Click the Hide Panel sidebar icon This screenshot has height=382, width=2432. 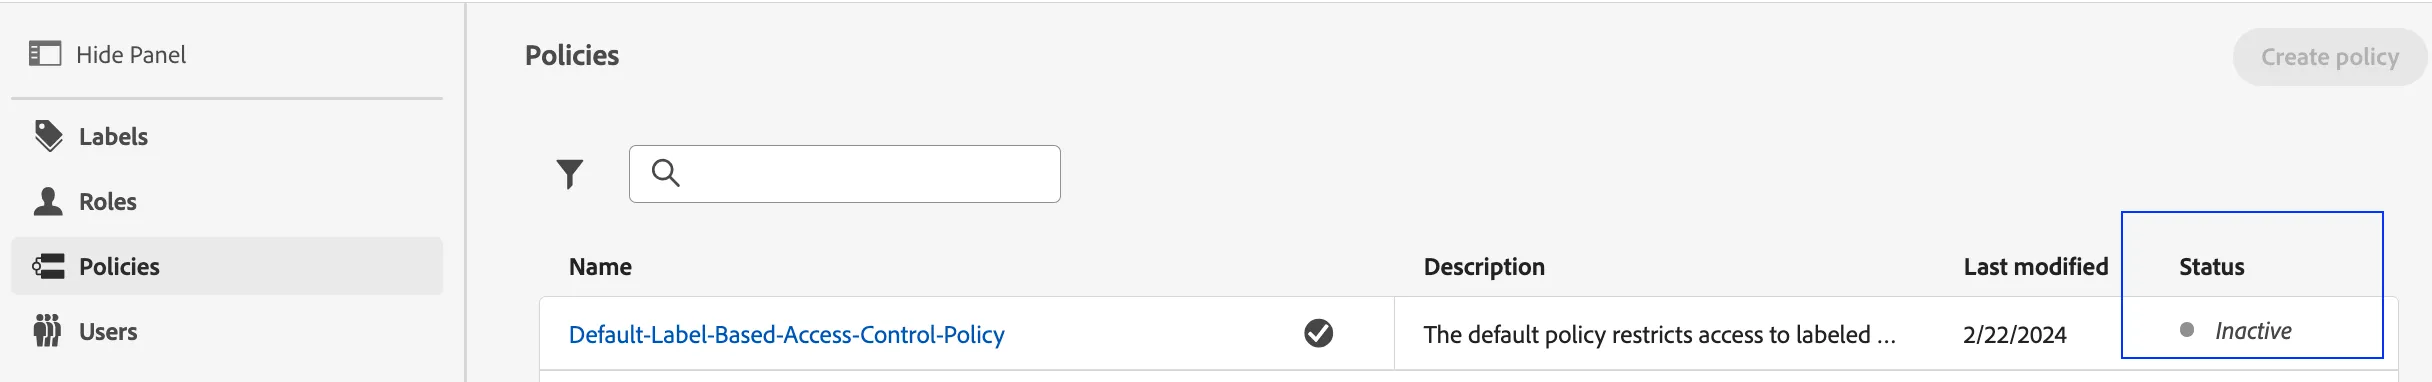[x=45, y=54]
